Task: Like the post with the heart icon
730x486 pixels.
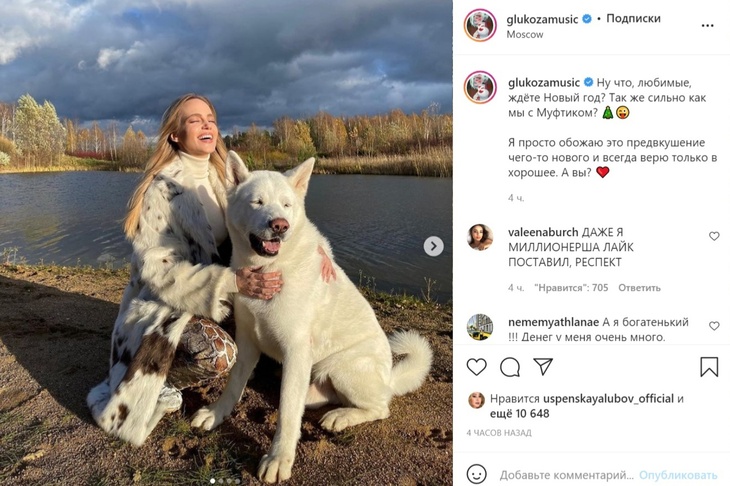Action: pyautogui.click(x=477, y=367)
